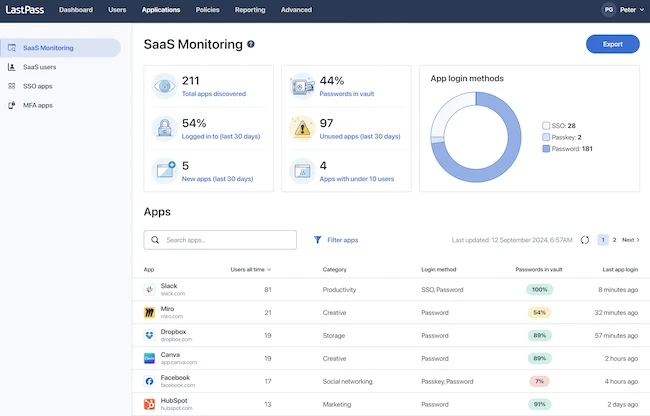Click the refresh icon beside last updated time

(x=585, y=240)
